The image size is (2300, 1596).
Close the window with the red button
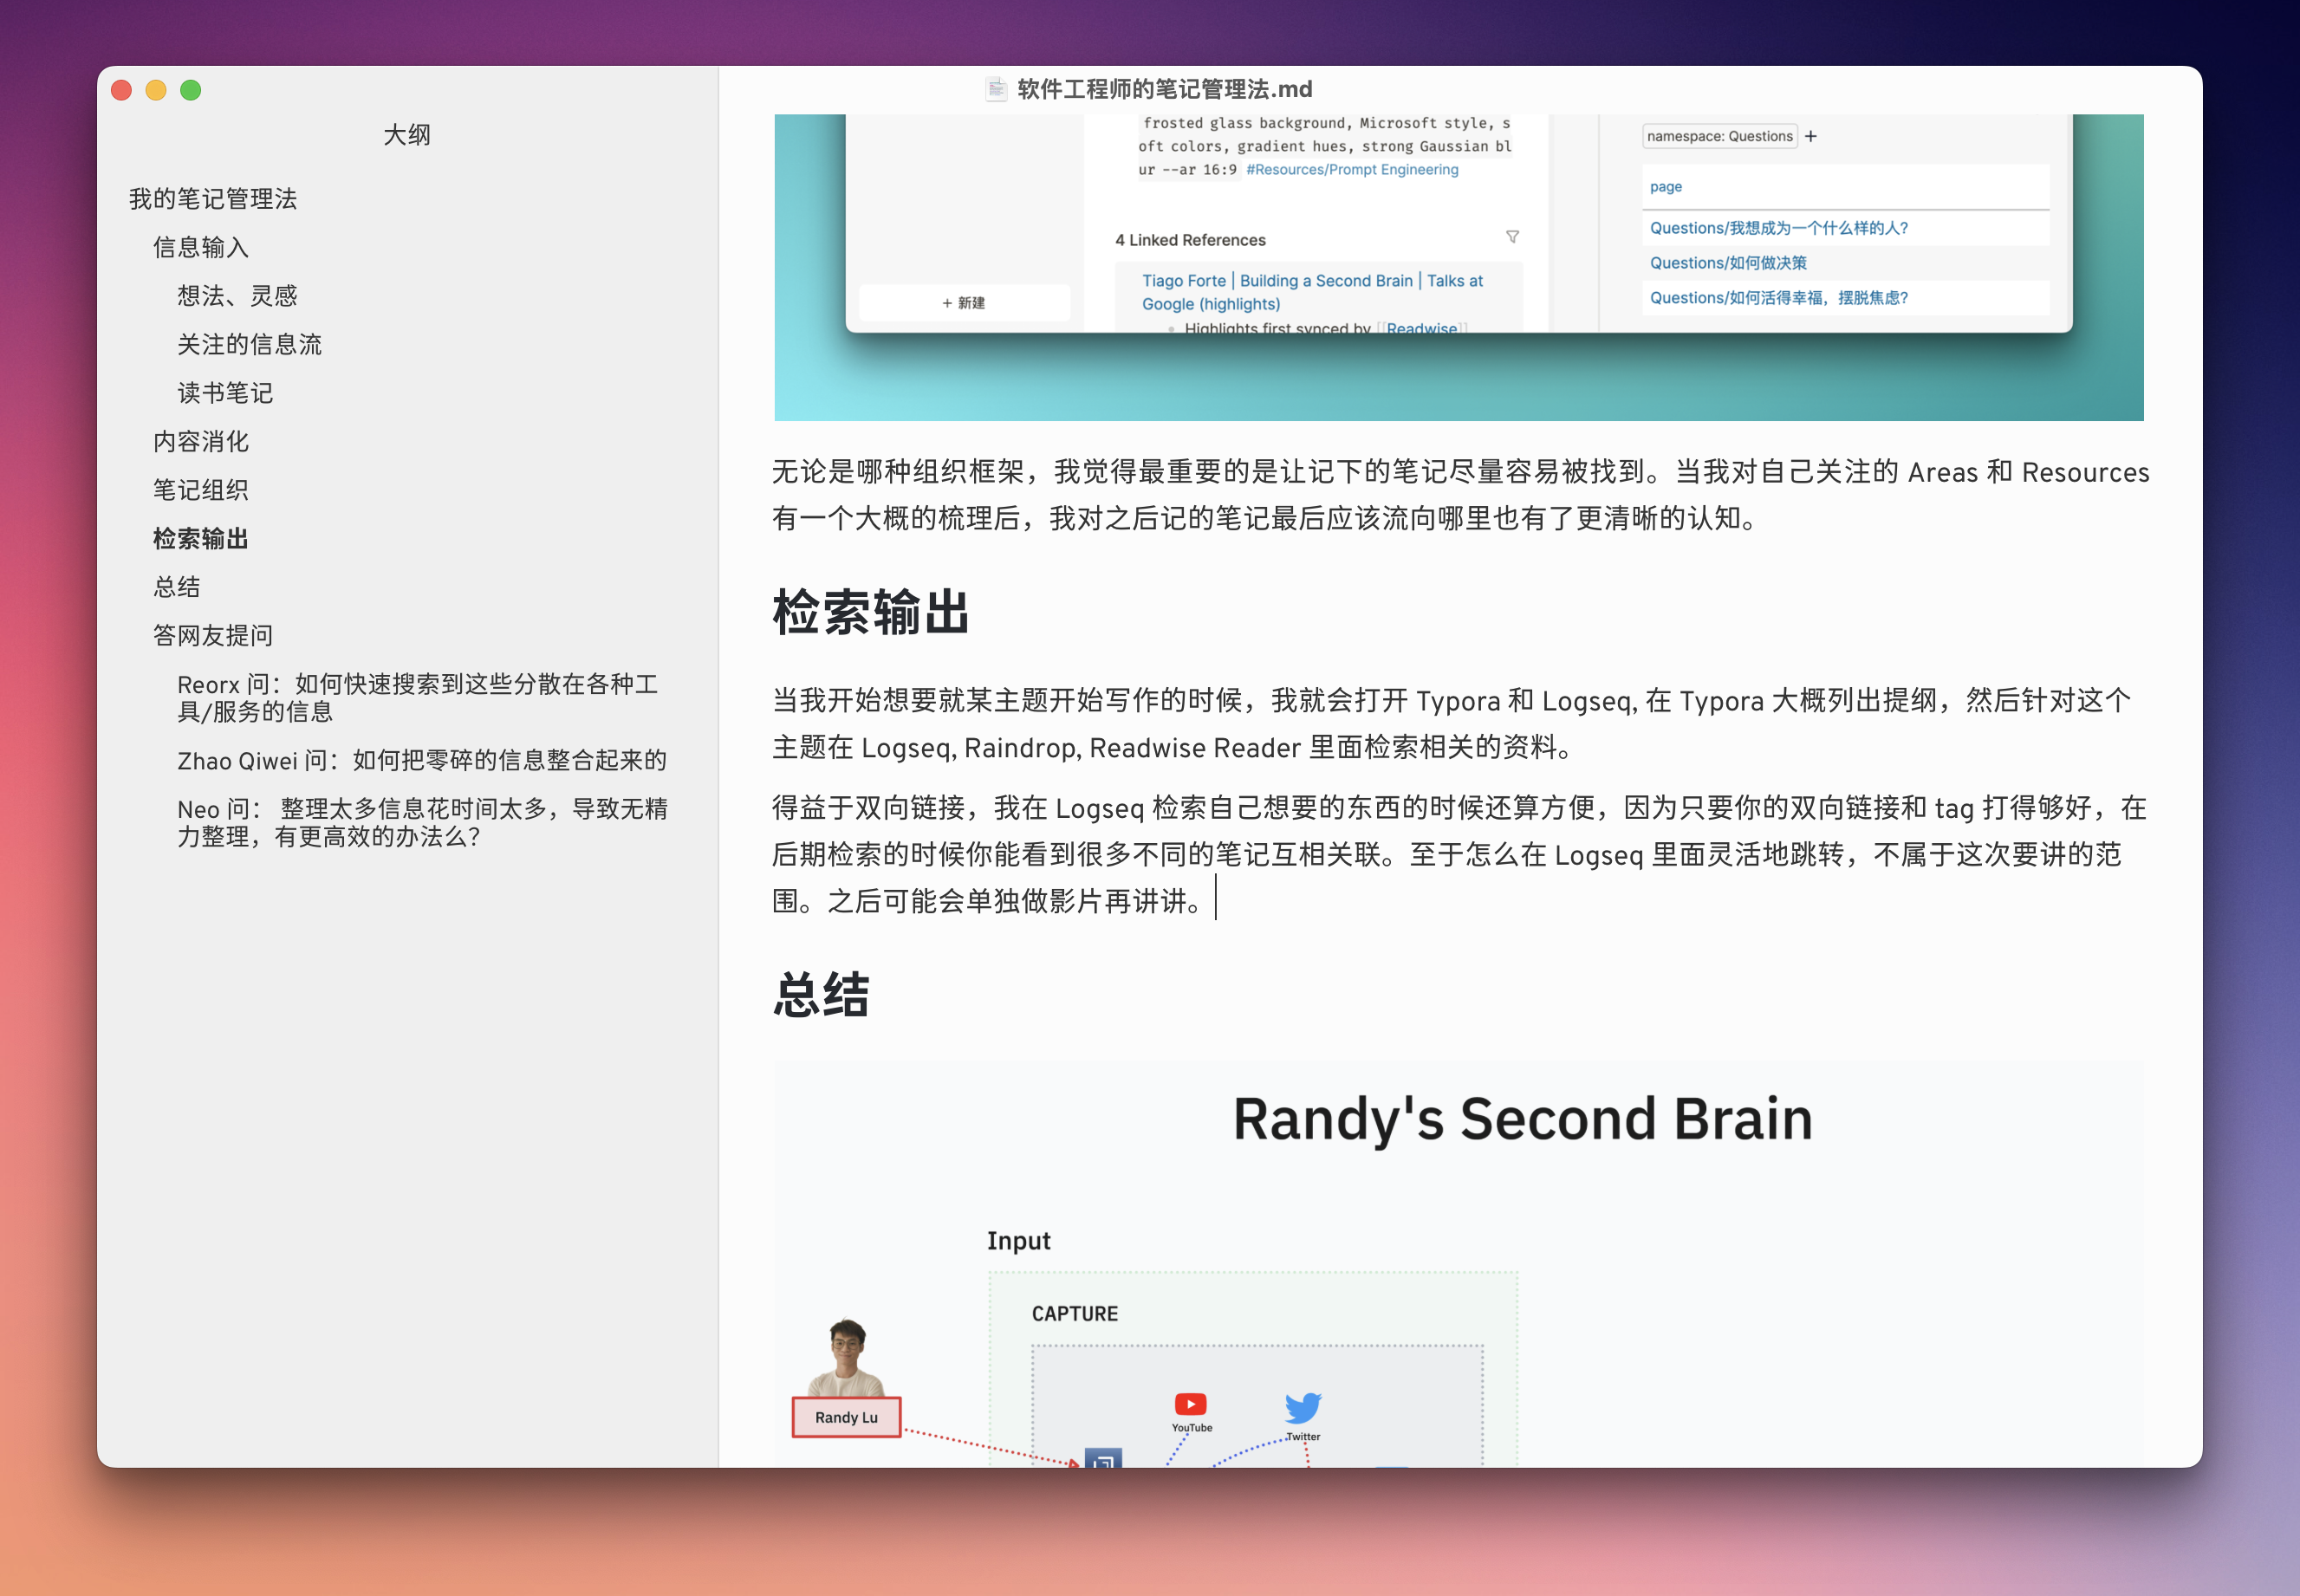[121, 90]
